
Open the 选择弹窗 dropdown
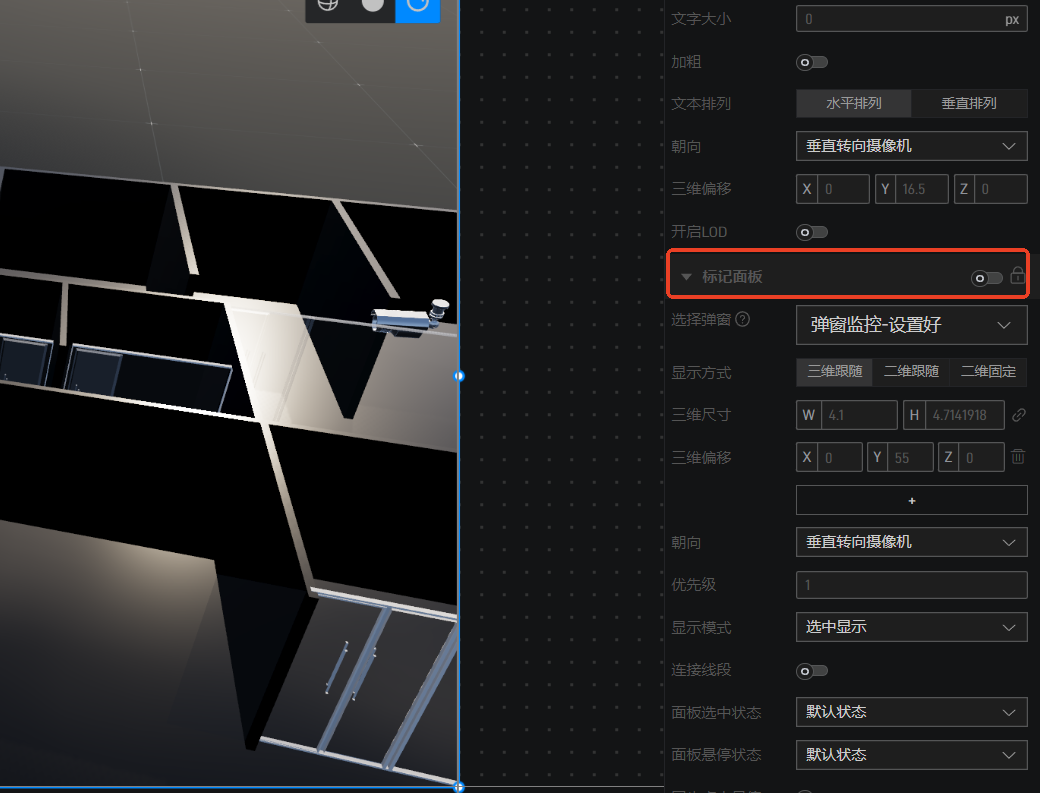(911, 325)
